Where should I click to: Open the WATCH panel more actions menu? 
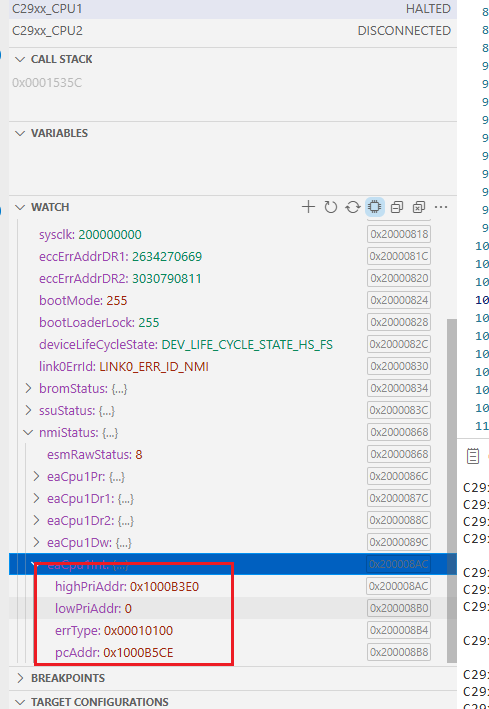coord(441,207)
